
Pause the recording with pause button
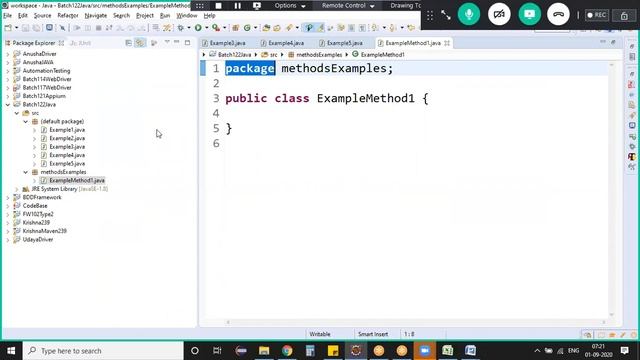click(x=238, y=6)
